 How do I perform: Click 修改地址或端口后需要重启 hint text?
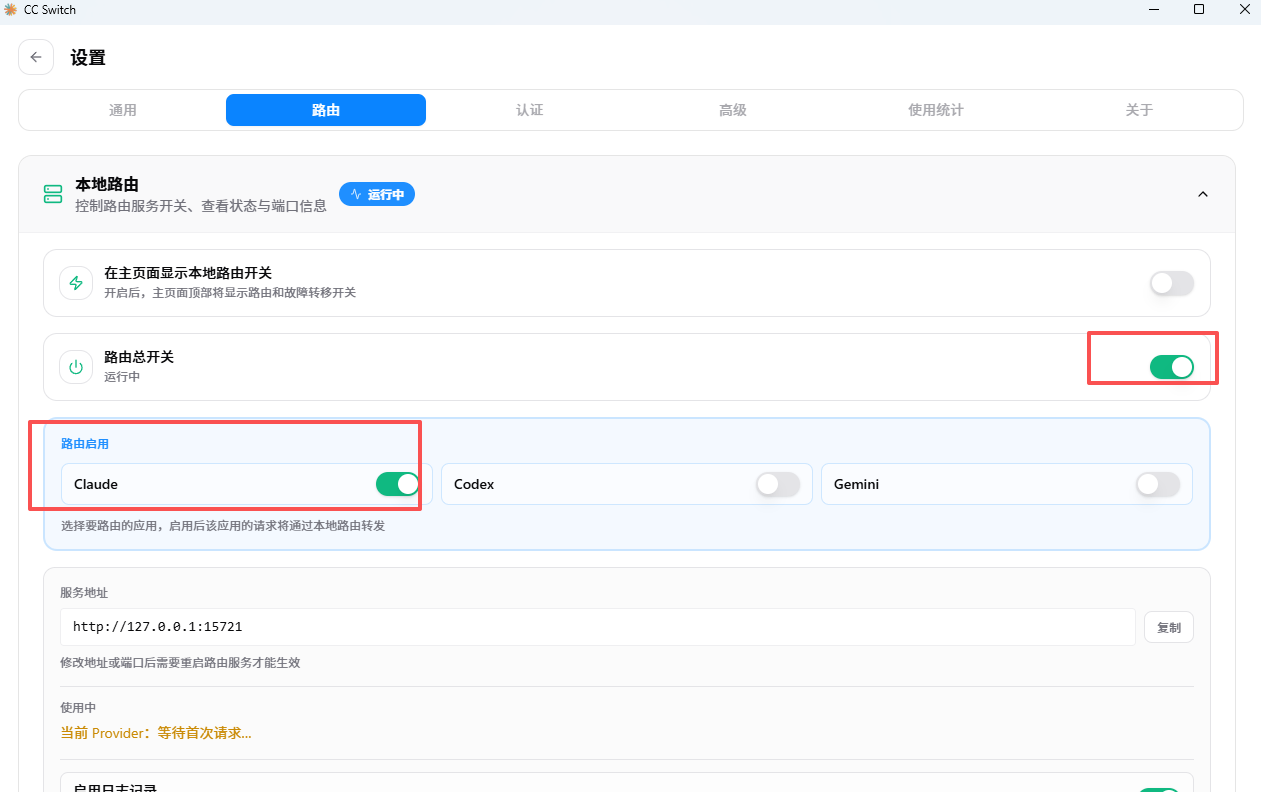click(x=180, y=663)
